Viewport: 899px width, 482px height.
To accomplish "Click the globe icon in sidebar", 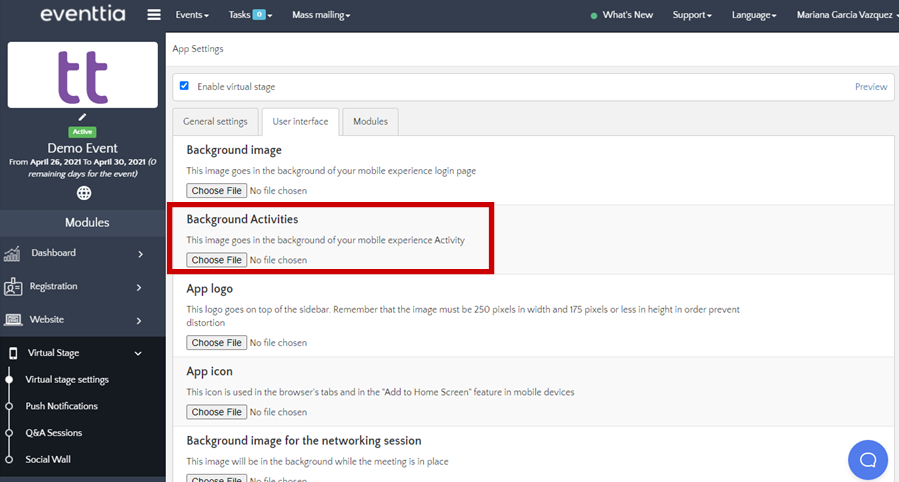I will [x=83, y=193].
